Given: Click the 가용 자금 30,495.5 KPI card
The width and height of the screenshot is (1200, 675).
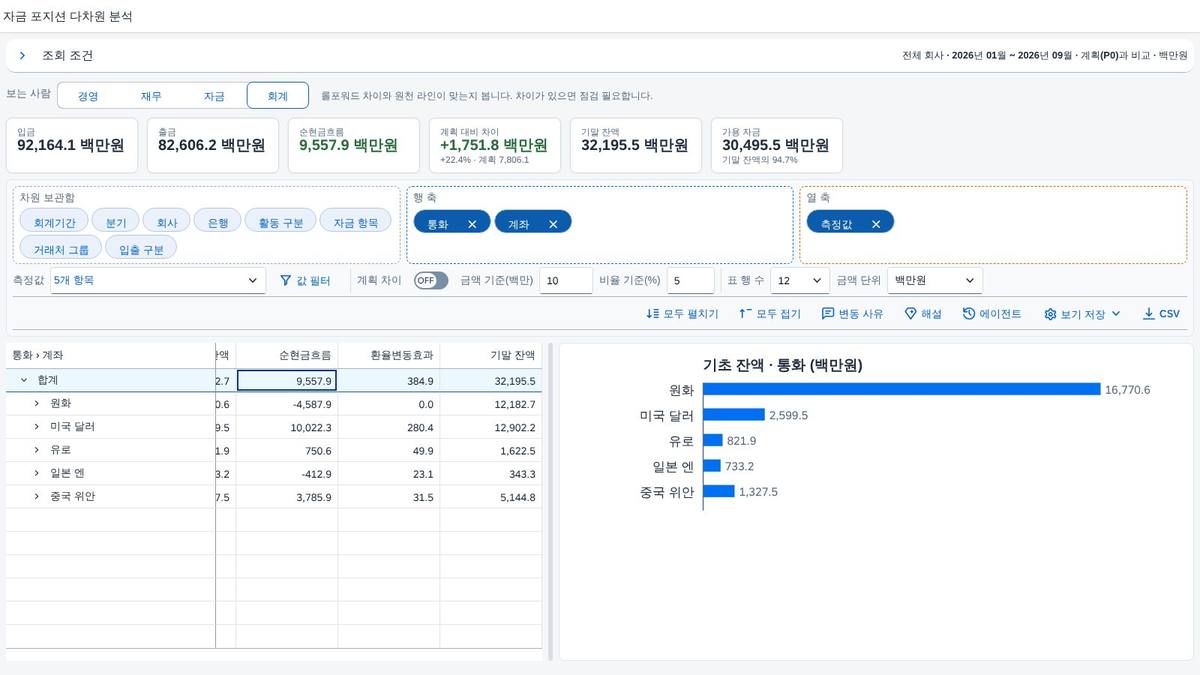Looking at the screenshot, I should [777, 145].
